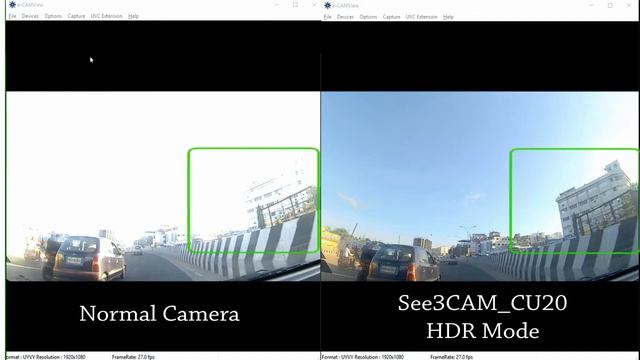The image size is (640, 360).
Task: Open Options menu in right e-CAMView window
Action: [368, 17]
